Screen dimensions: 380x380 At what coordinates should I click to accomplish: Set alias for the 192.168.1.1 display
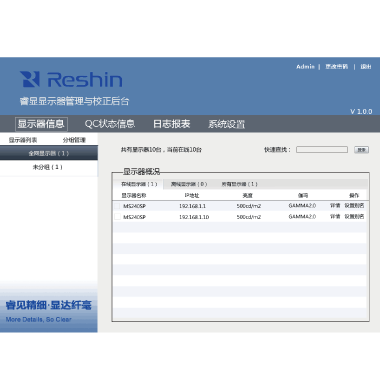tap(354, 206)
